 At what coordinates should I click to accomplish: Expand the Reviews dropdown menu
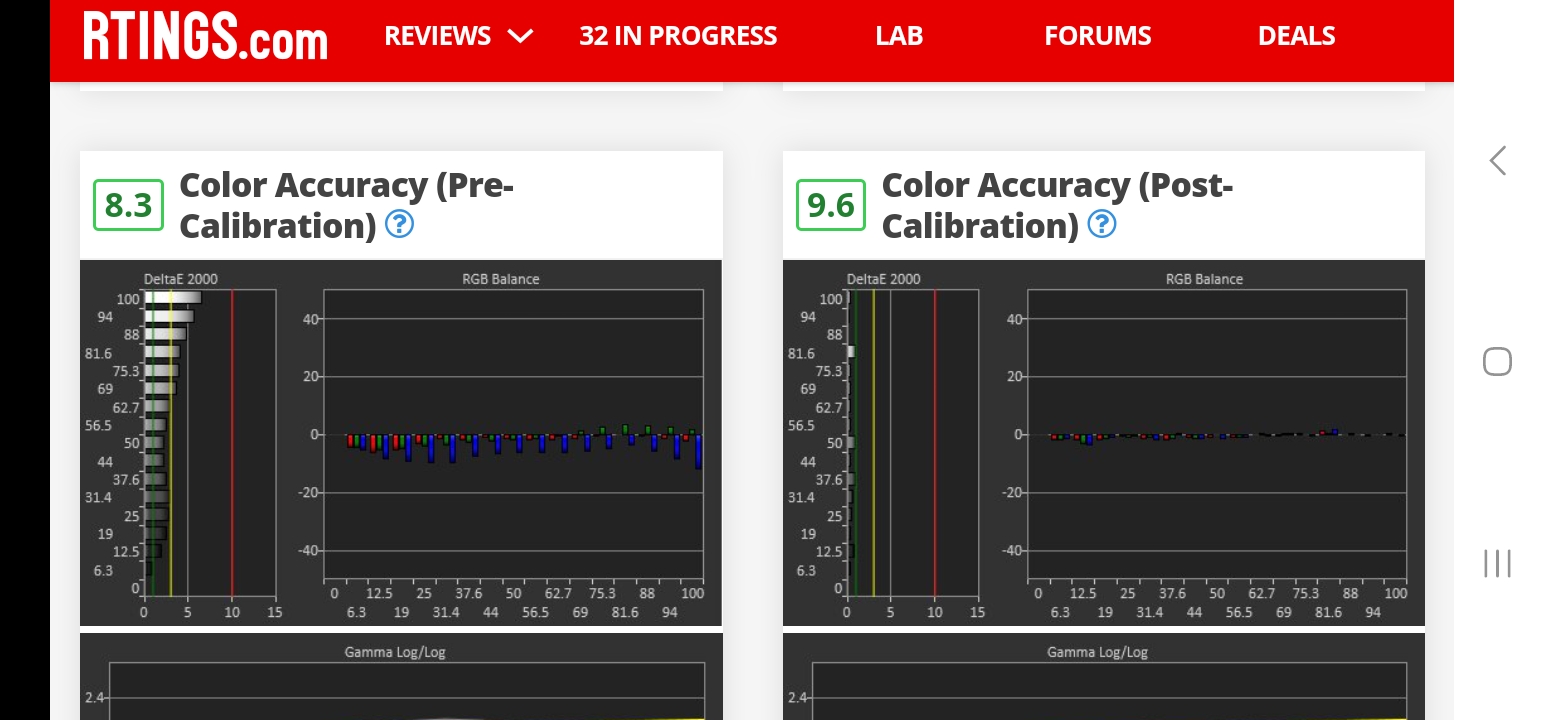(x=438, y=36)
